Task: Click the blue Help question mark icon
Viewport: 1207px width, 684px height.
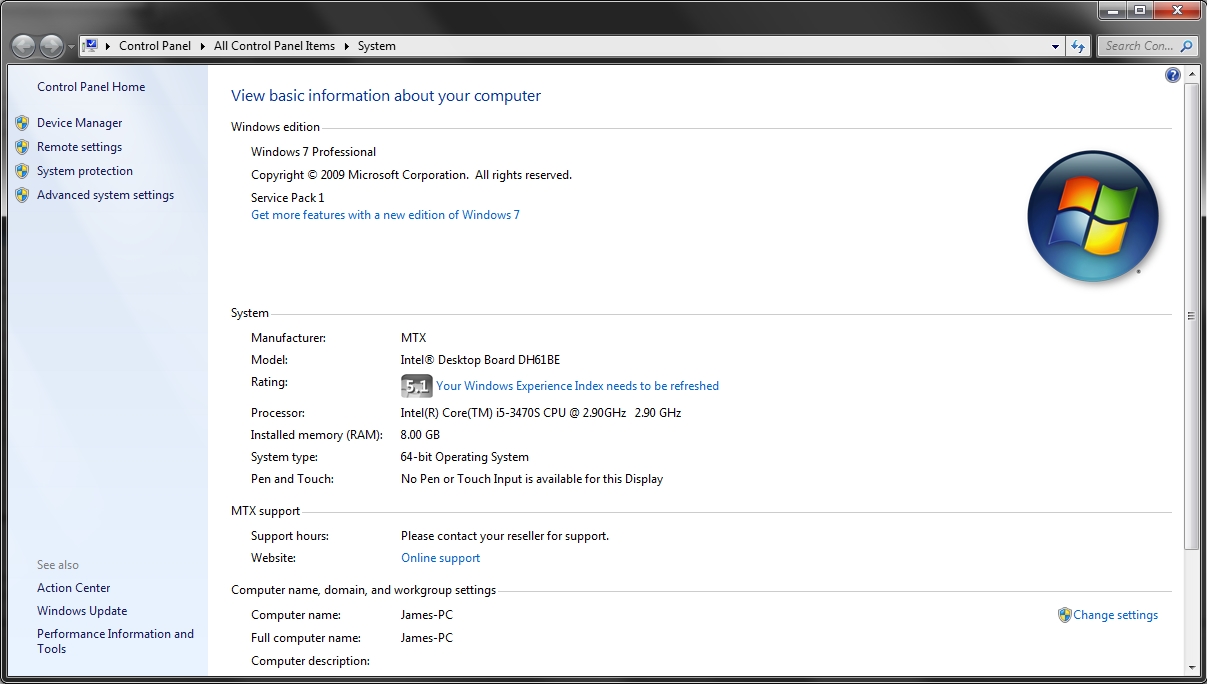Action: pos(1173,75)
